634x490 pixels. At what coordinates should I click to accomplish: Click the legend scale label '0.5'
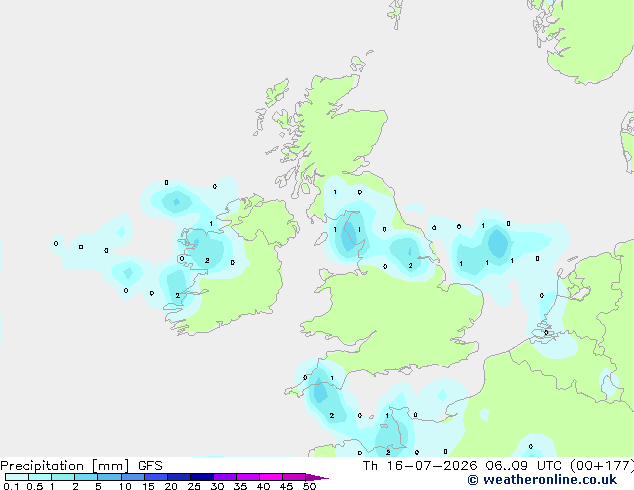(x=35, y=486)
